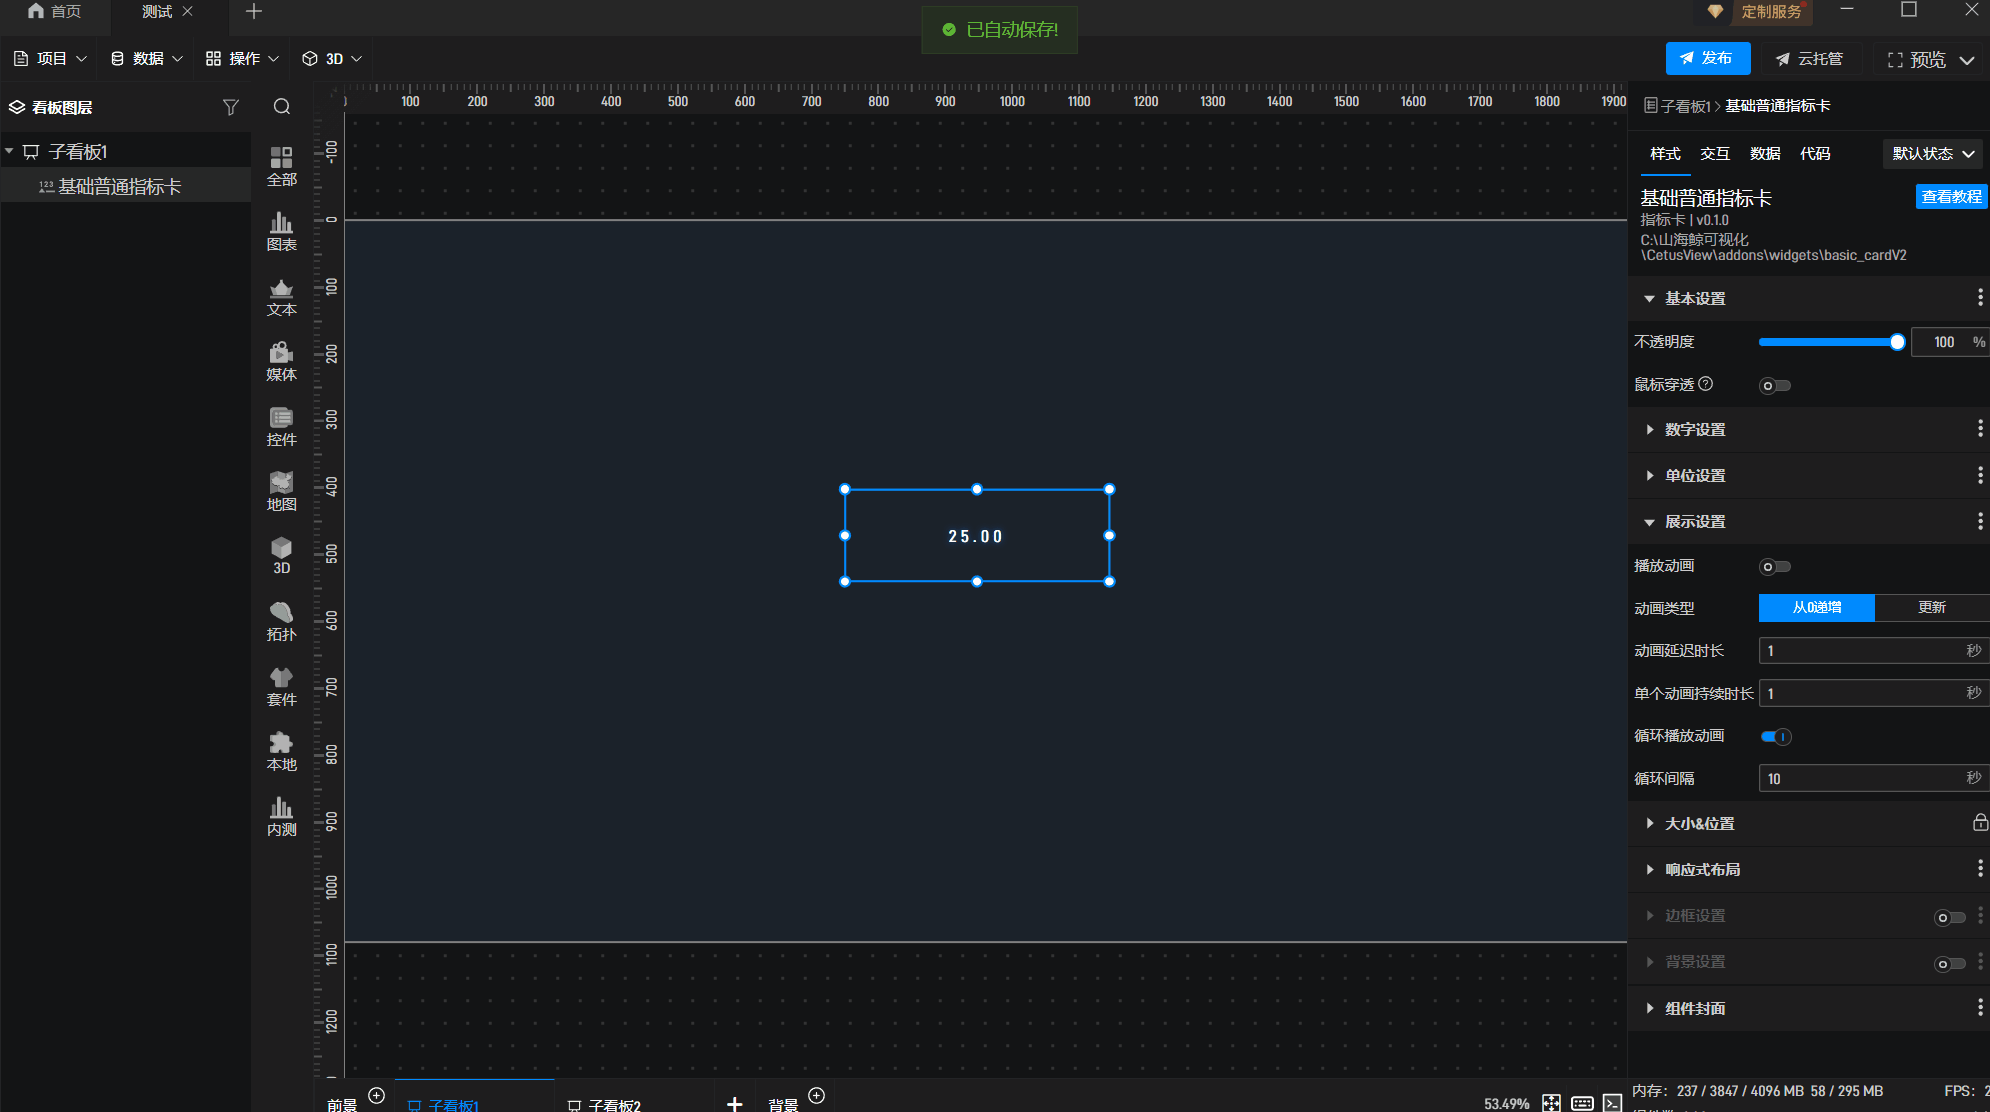This screenshot has height=1112, width=1990.
Task: Toggle the 鼠标穿透 mouse passthrough switch
Action: point(1775,386)
